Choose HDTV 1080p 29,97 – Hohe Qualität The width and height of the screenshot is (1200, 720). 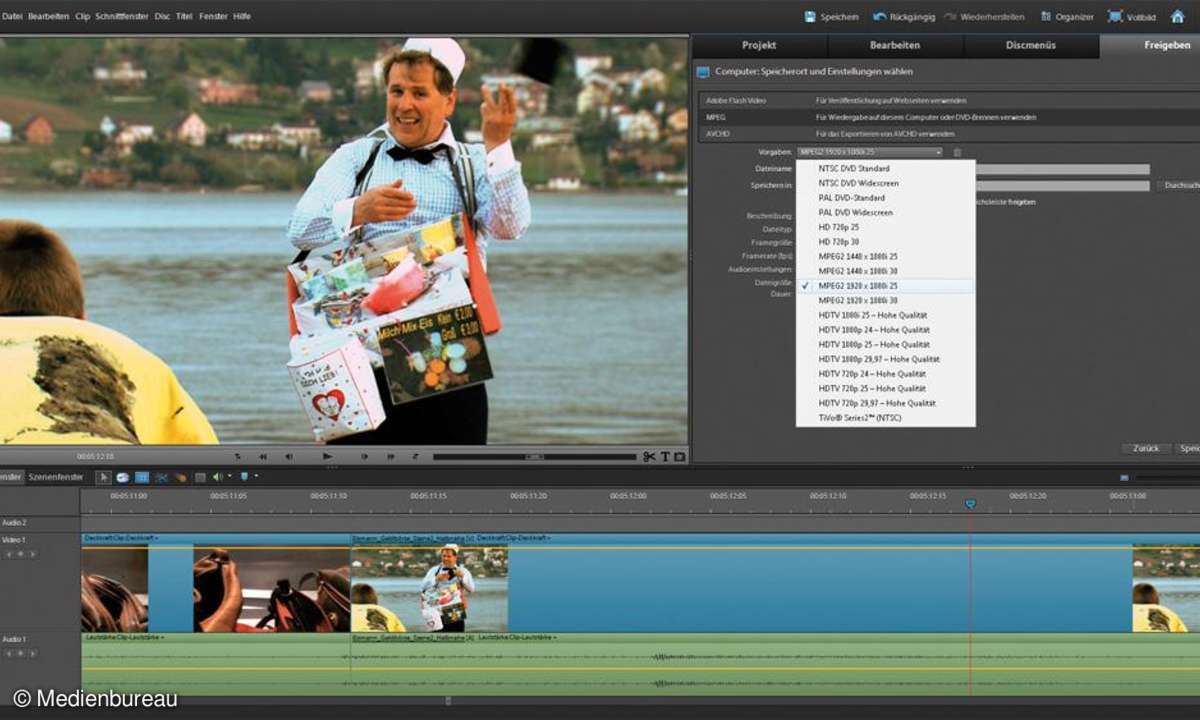tap(885, 359)
